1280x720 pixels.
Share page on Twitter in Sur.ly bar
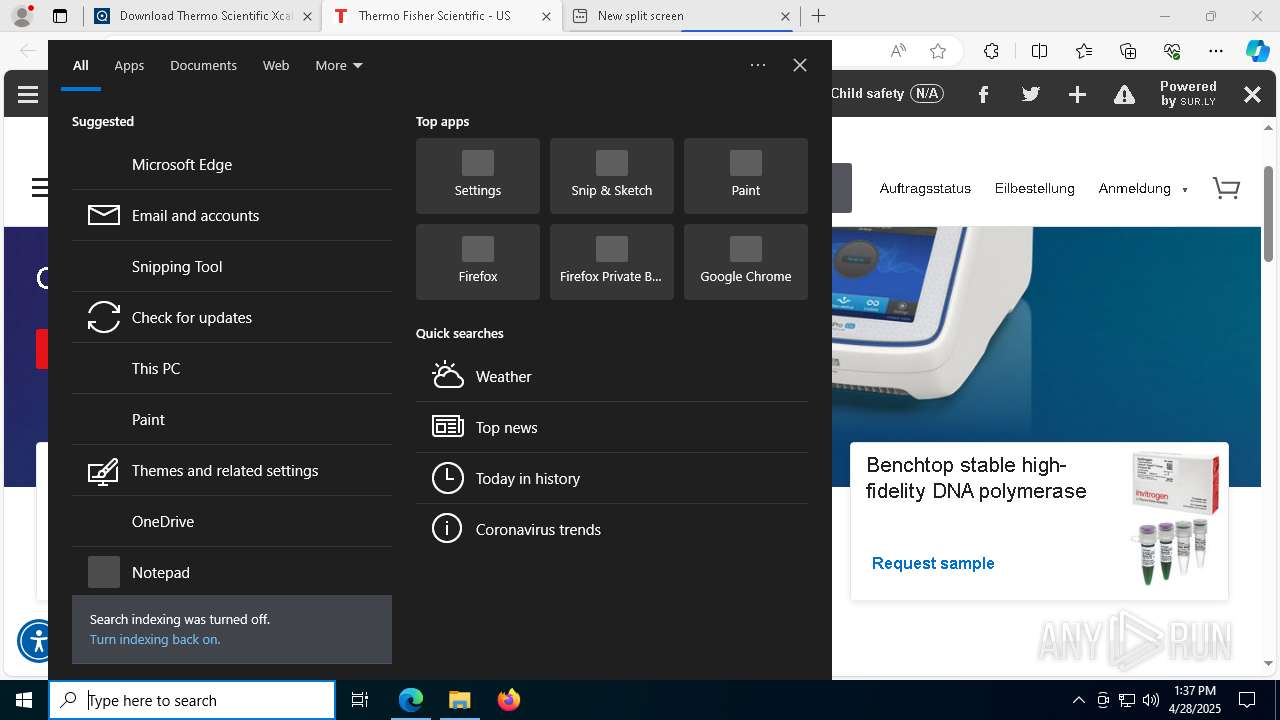1031,94
